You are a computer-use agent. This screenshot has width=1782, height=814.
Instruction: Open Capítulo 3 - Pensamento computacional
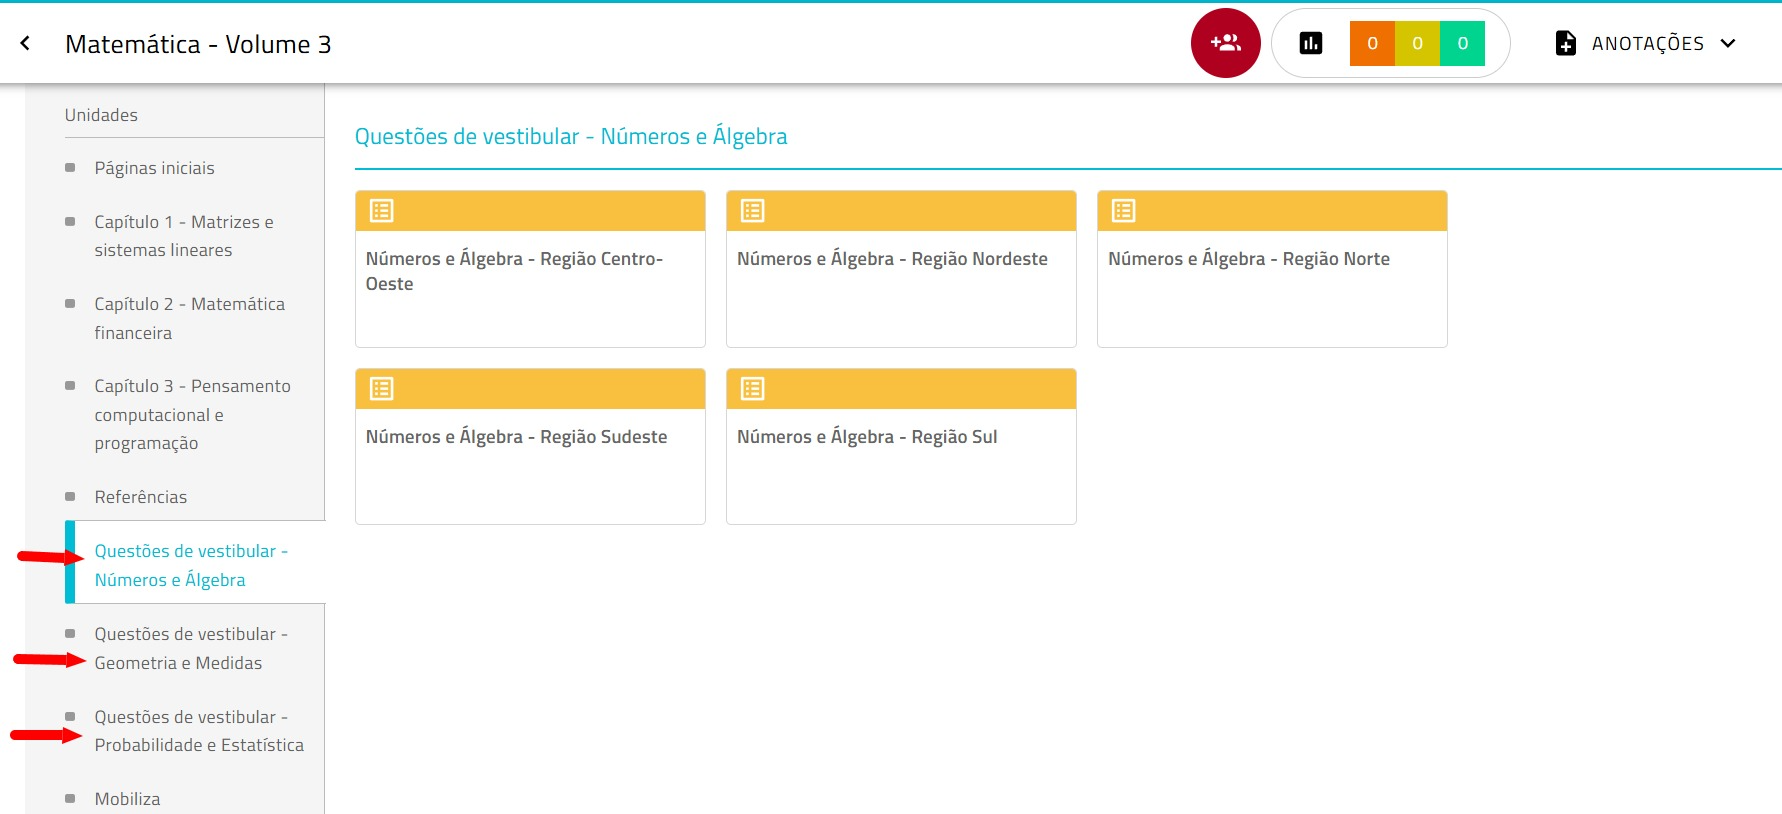pyautogui.click(x=193, y=414)
